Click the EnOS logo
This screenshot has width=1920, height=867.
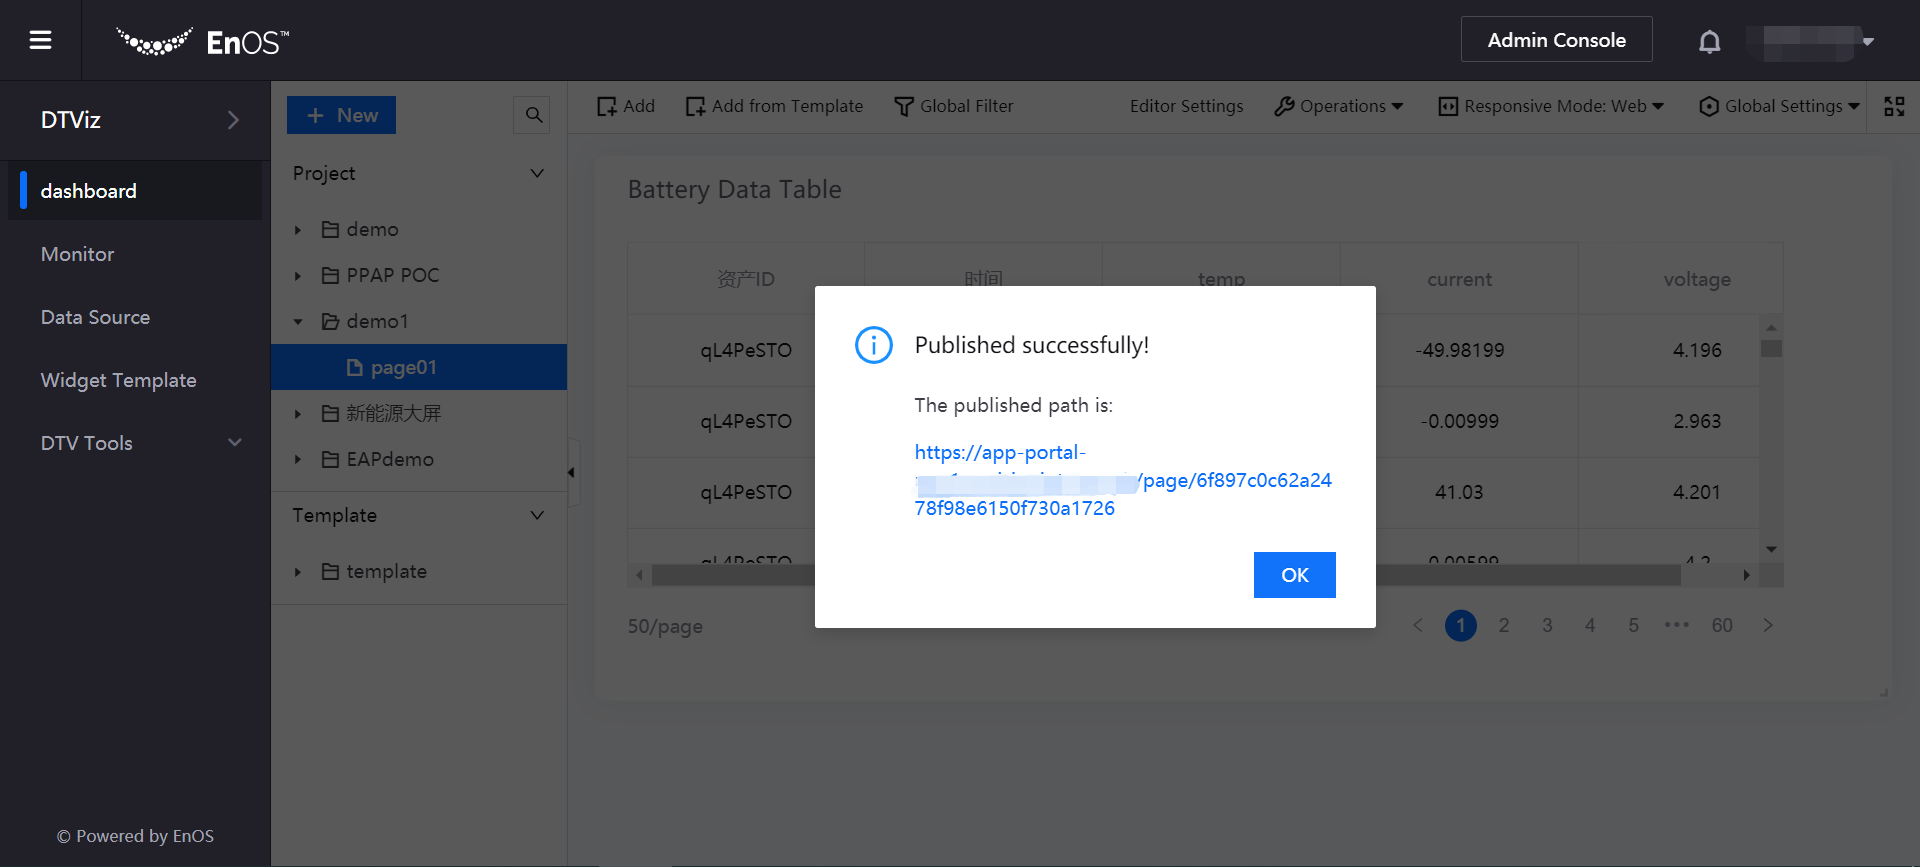coord(203,41)
